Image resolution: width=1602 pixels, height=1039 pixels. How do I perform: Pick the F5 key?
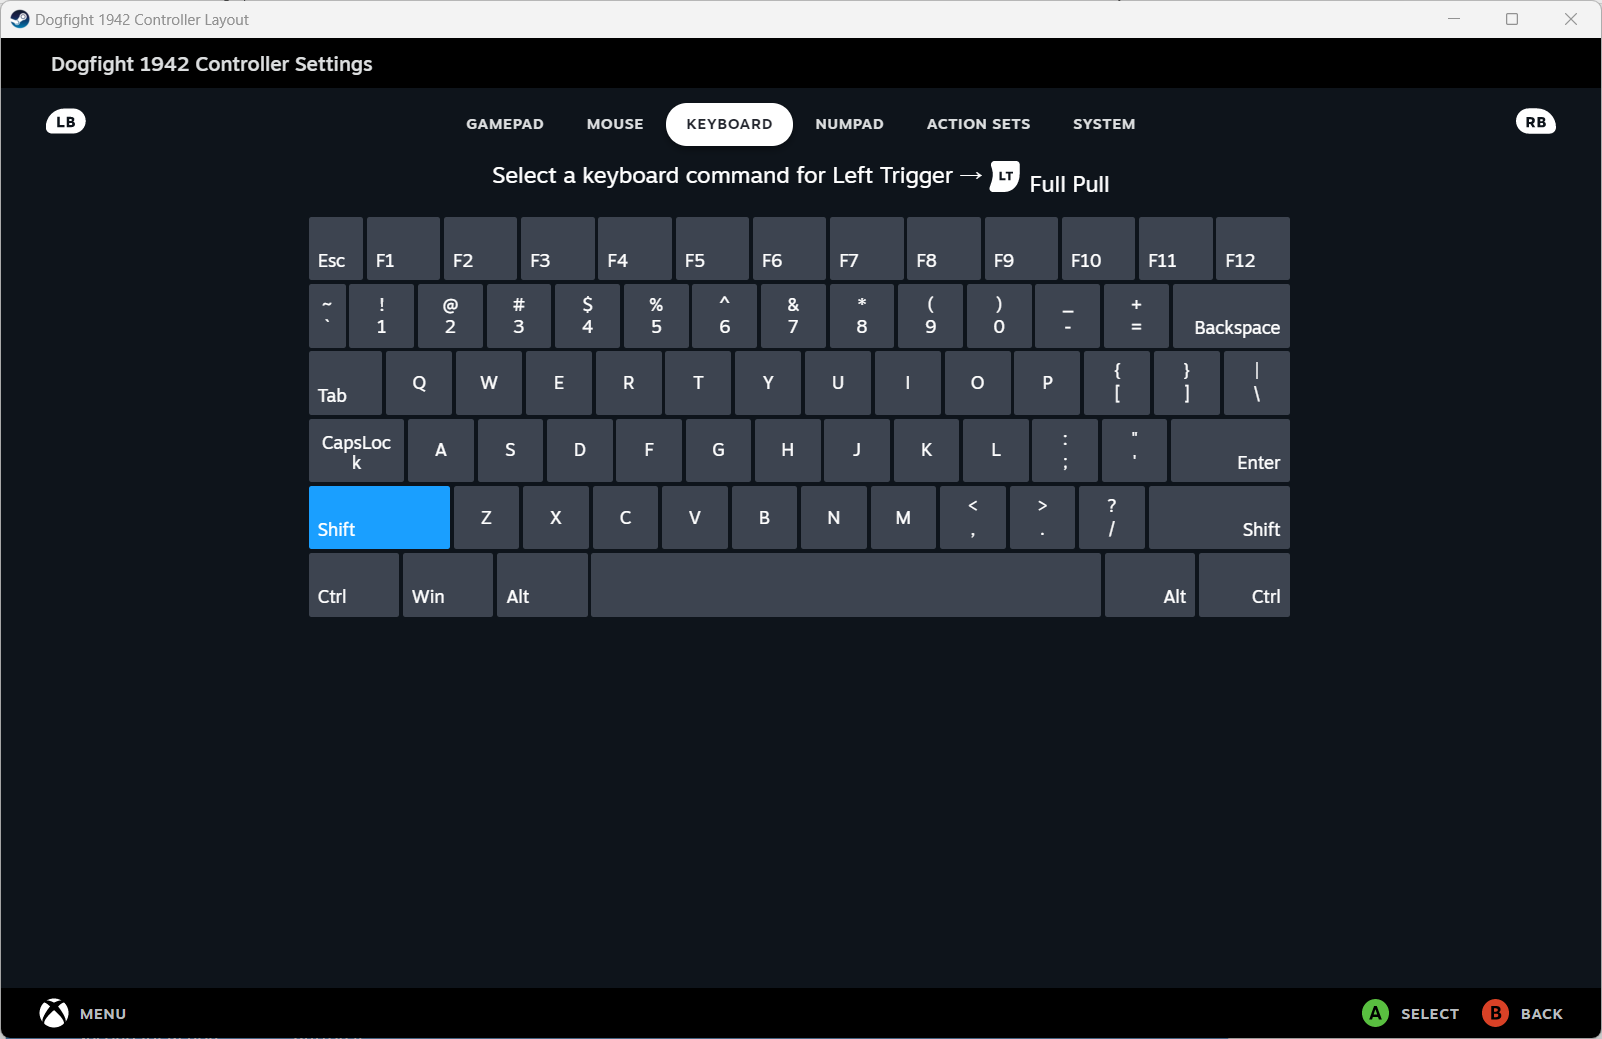712,248
